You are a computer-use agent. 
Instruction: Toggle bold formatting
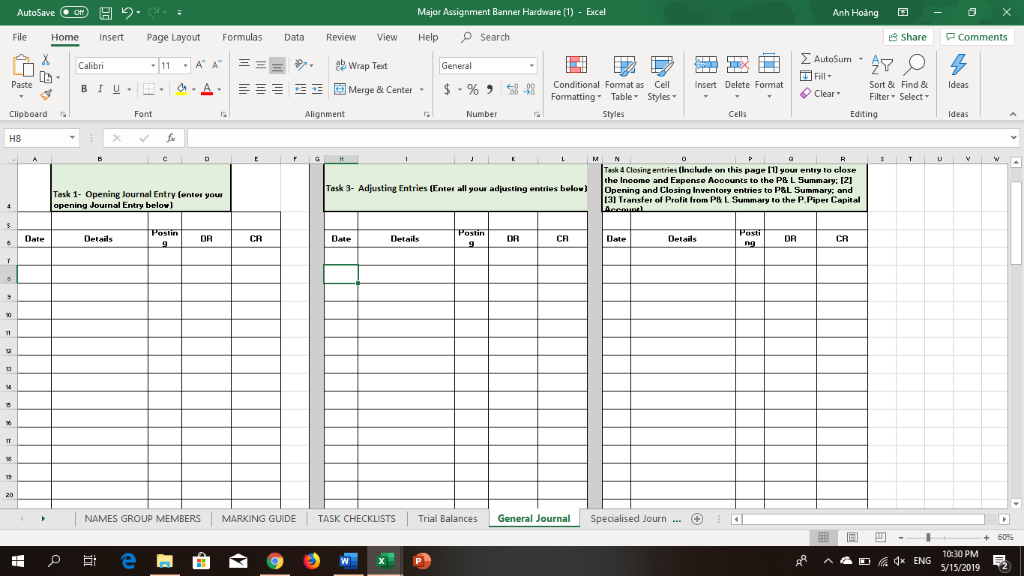point(83,89)
